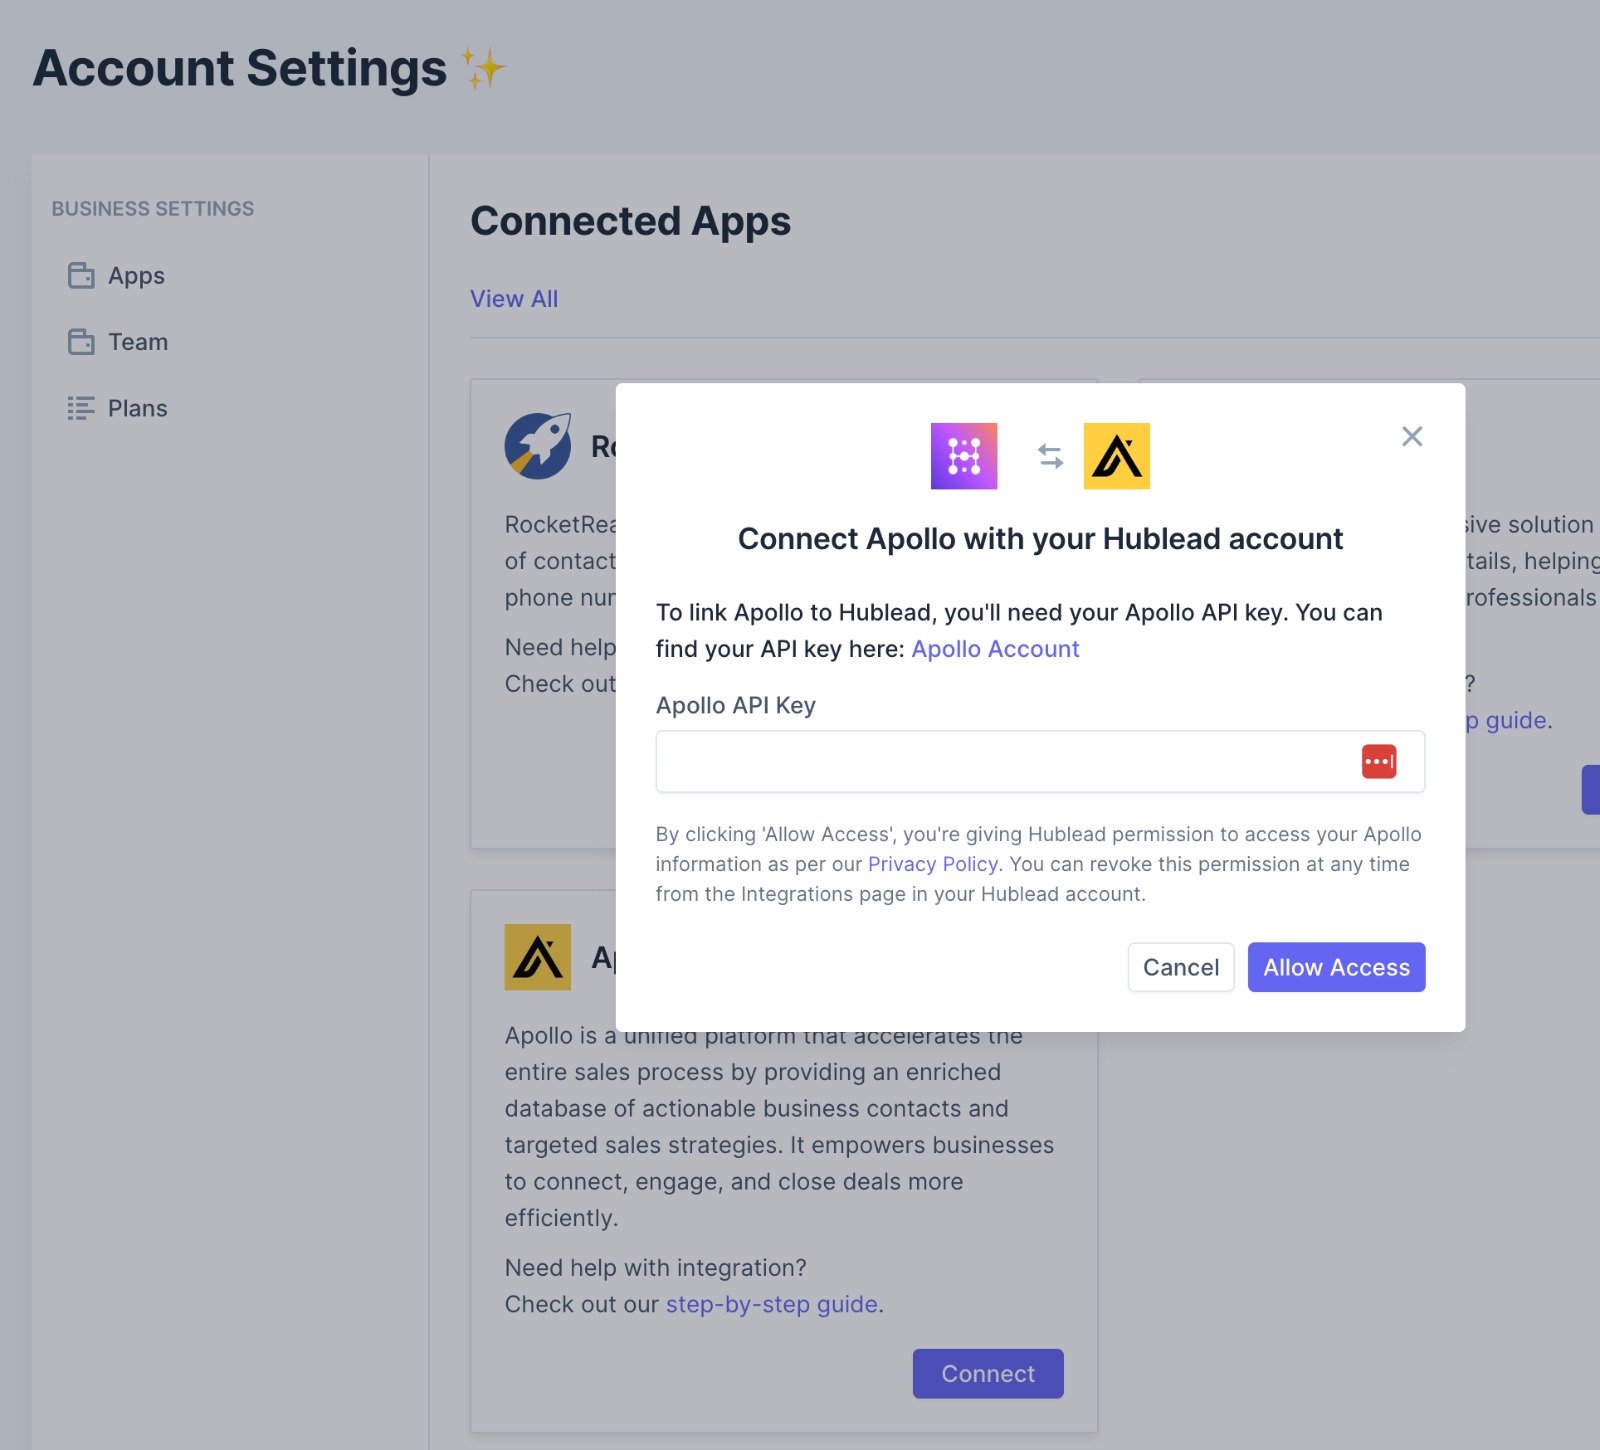This screenshot has width=1600, height=1450.
Task: Click the Team folder icon in sidebar
Action: point(81,342)
